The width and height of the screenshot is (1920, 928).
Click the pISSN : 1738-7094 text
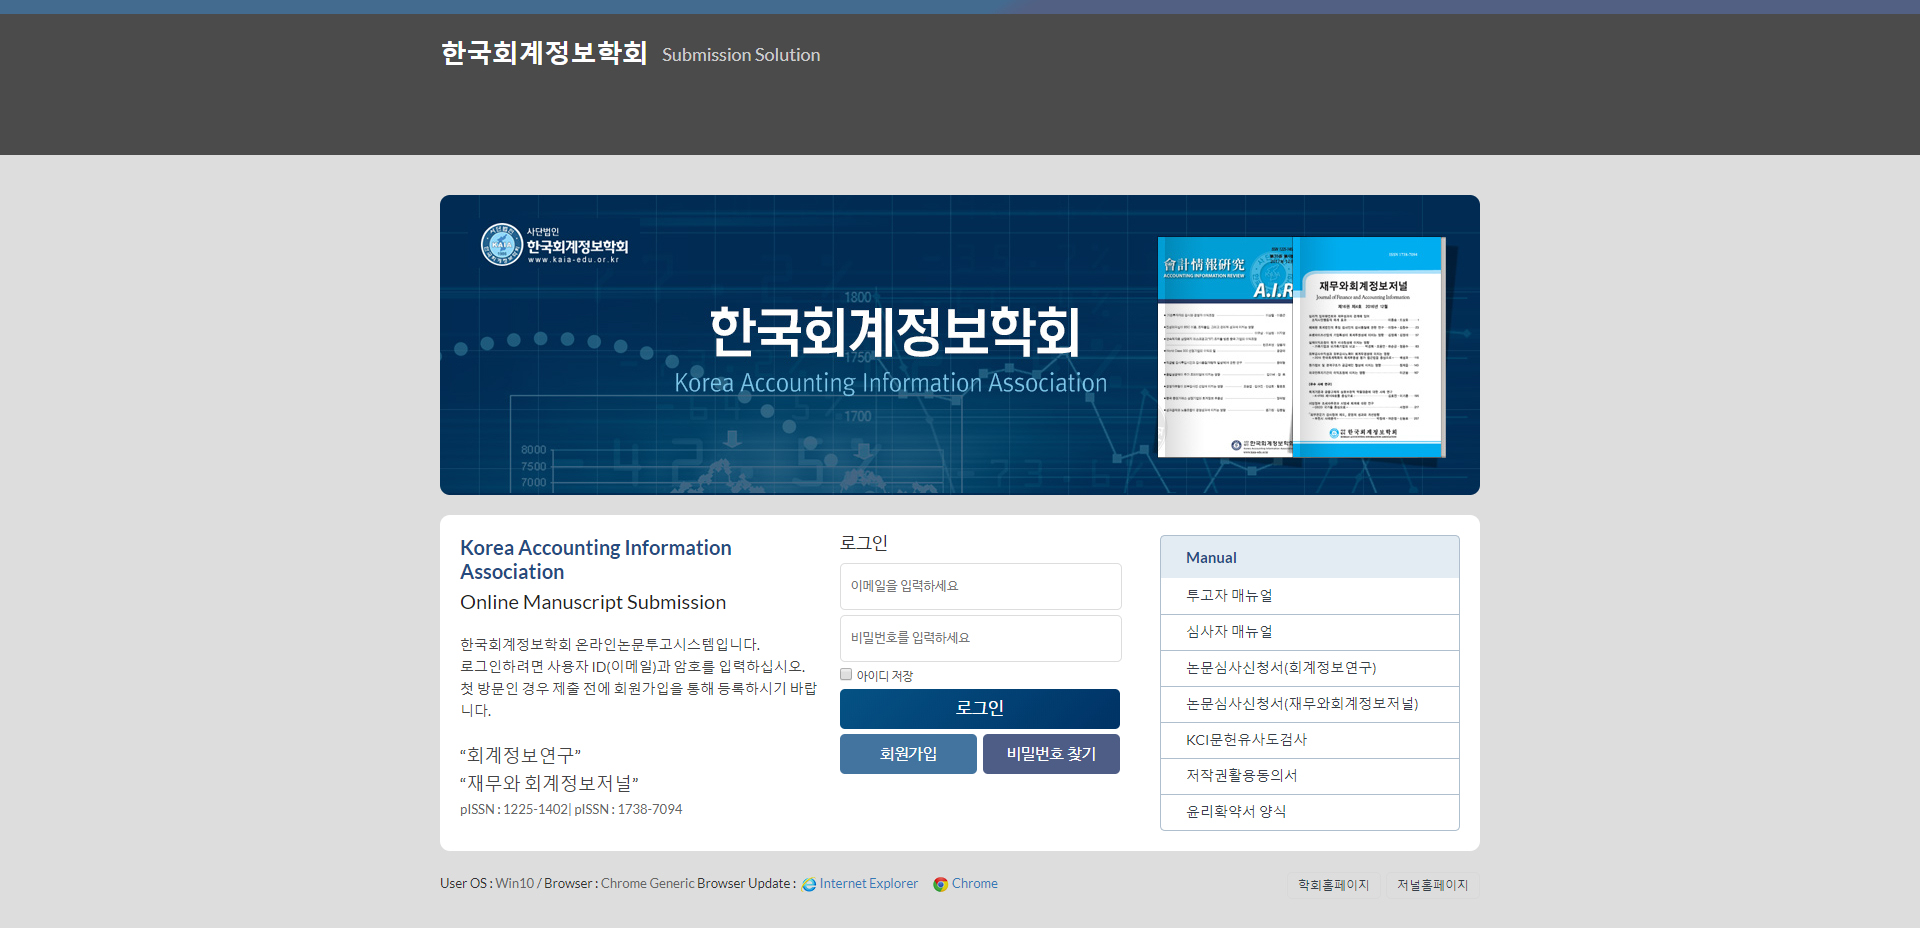click(628, 810)
